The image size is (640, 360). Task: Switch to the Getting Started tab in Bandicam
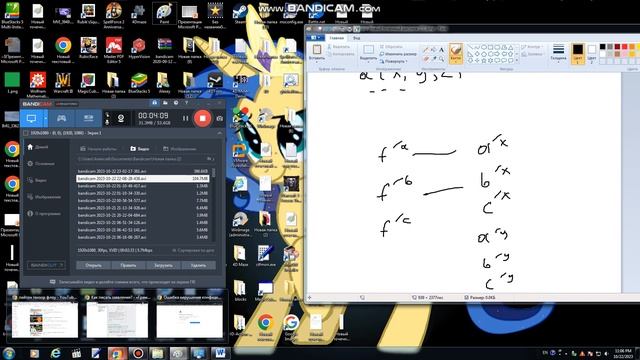click(98, 149)
